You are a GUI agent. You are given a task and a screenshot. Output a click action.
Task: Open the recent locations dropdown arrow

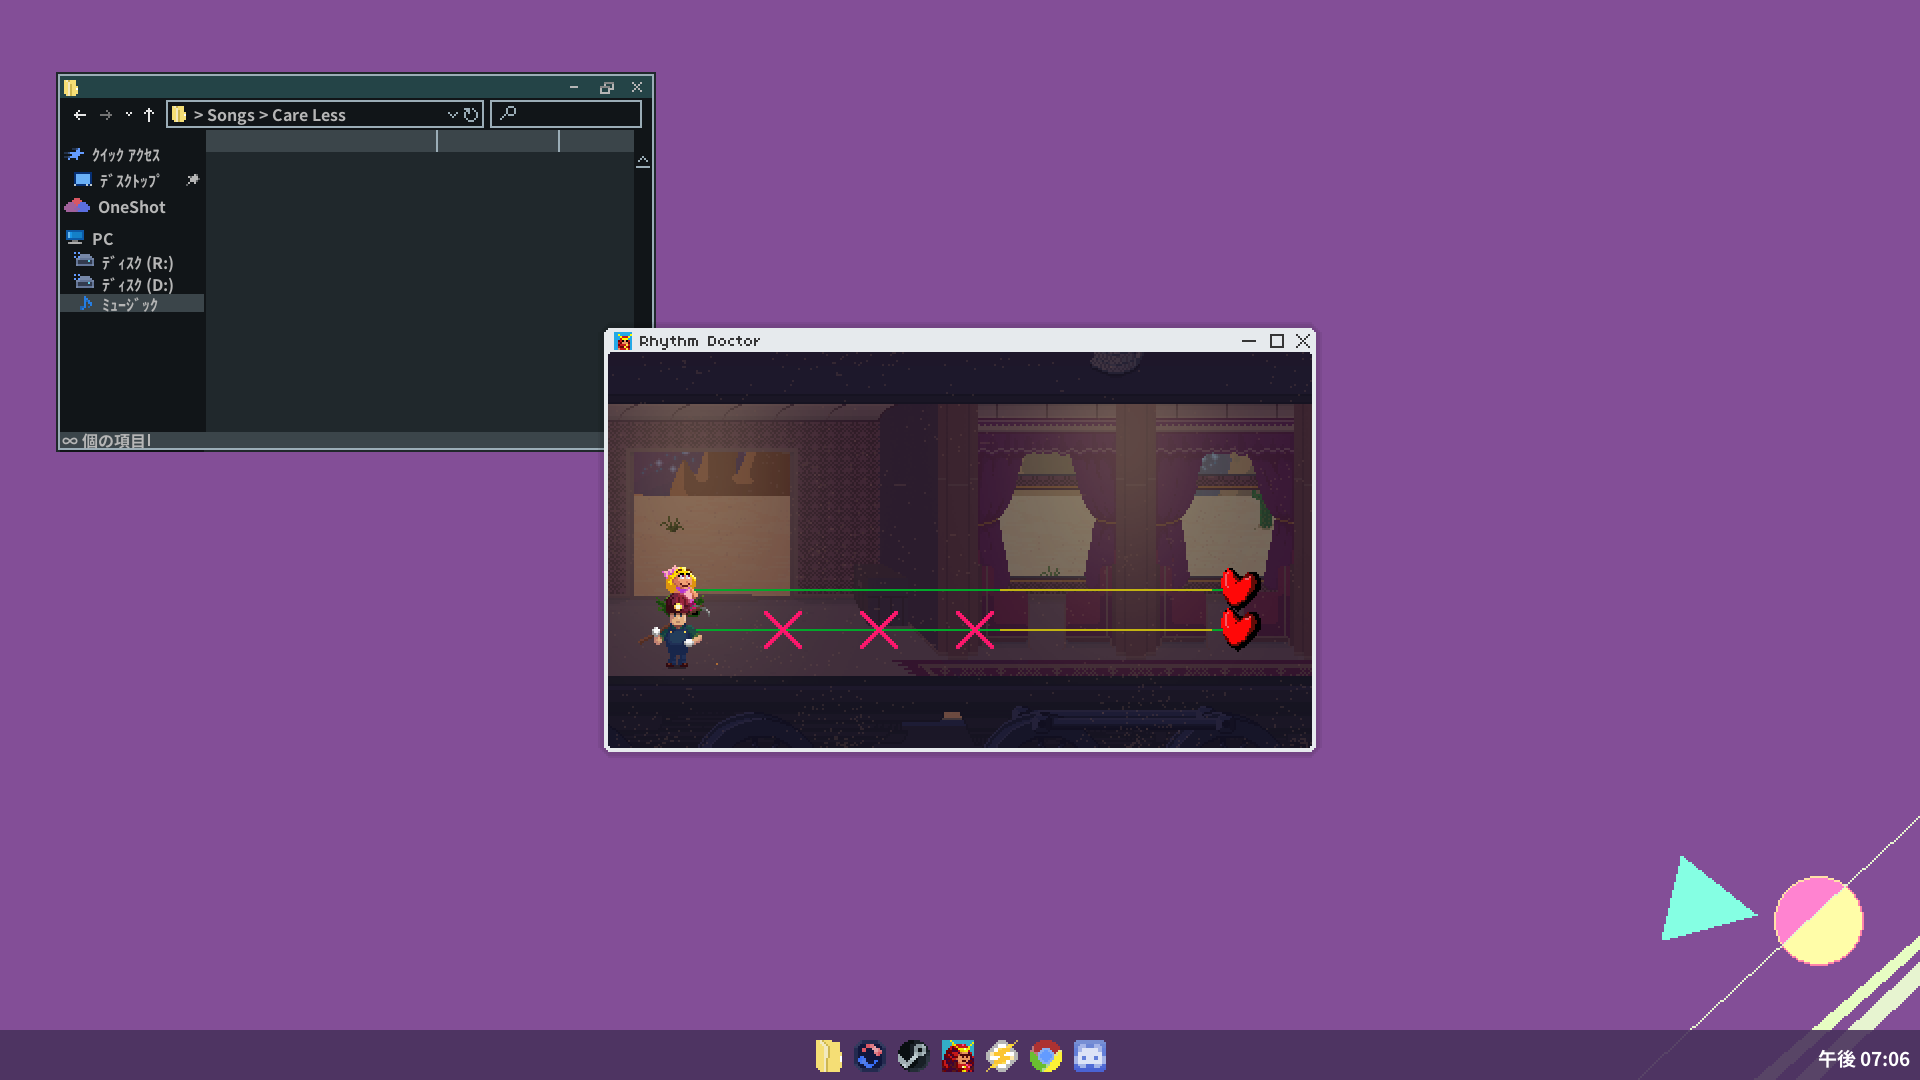[128, 114]
